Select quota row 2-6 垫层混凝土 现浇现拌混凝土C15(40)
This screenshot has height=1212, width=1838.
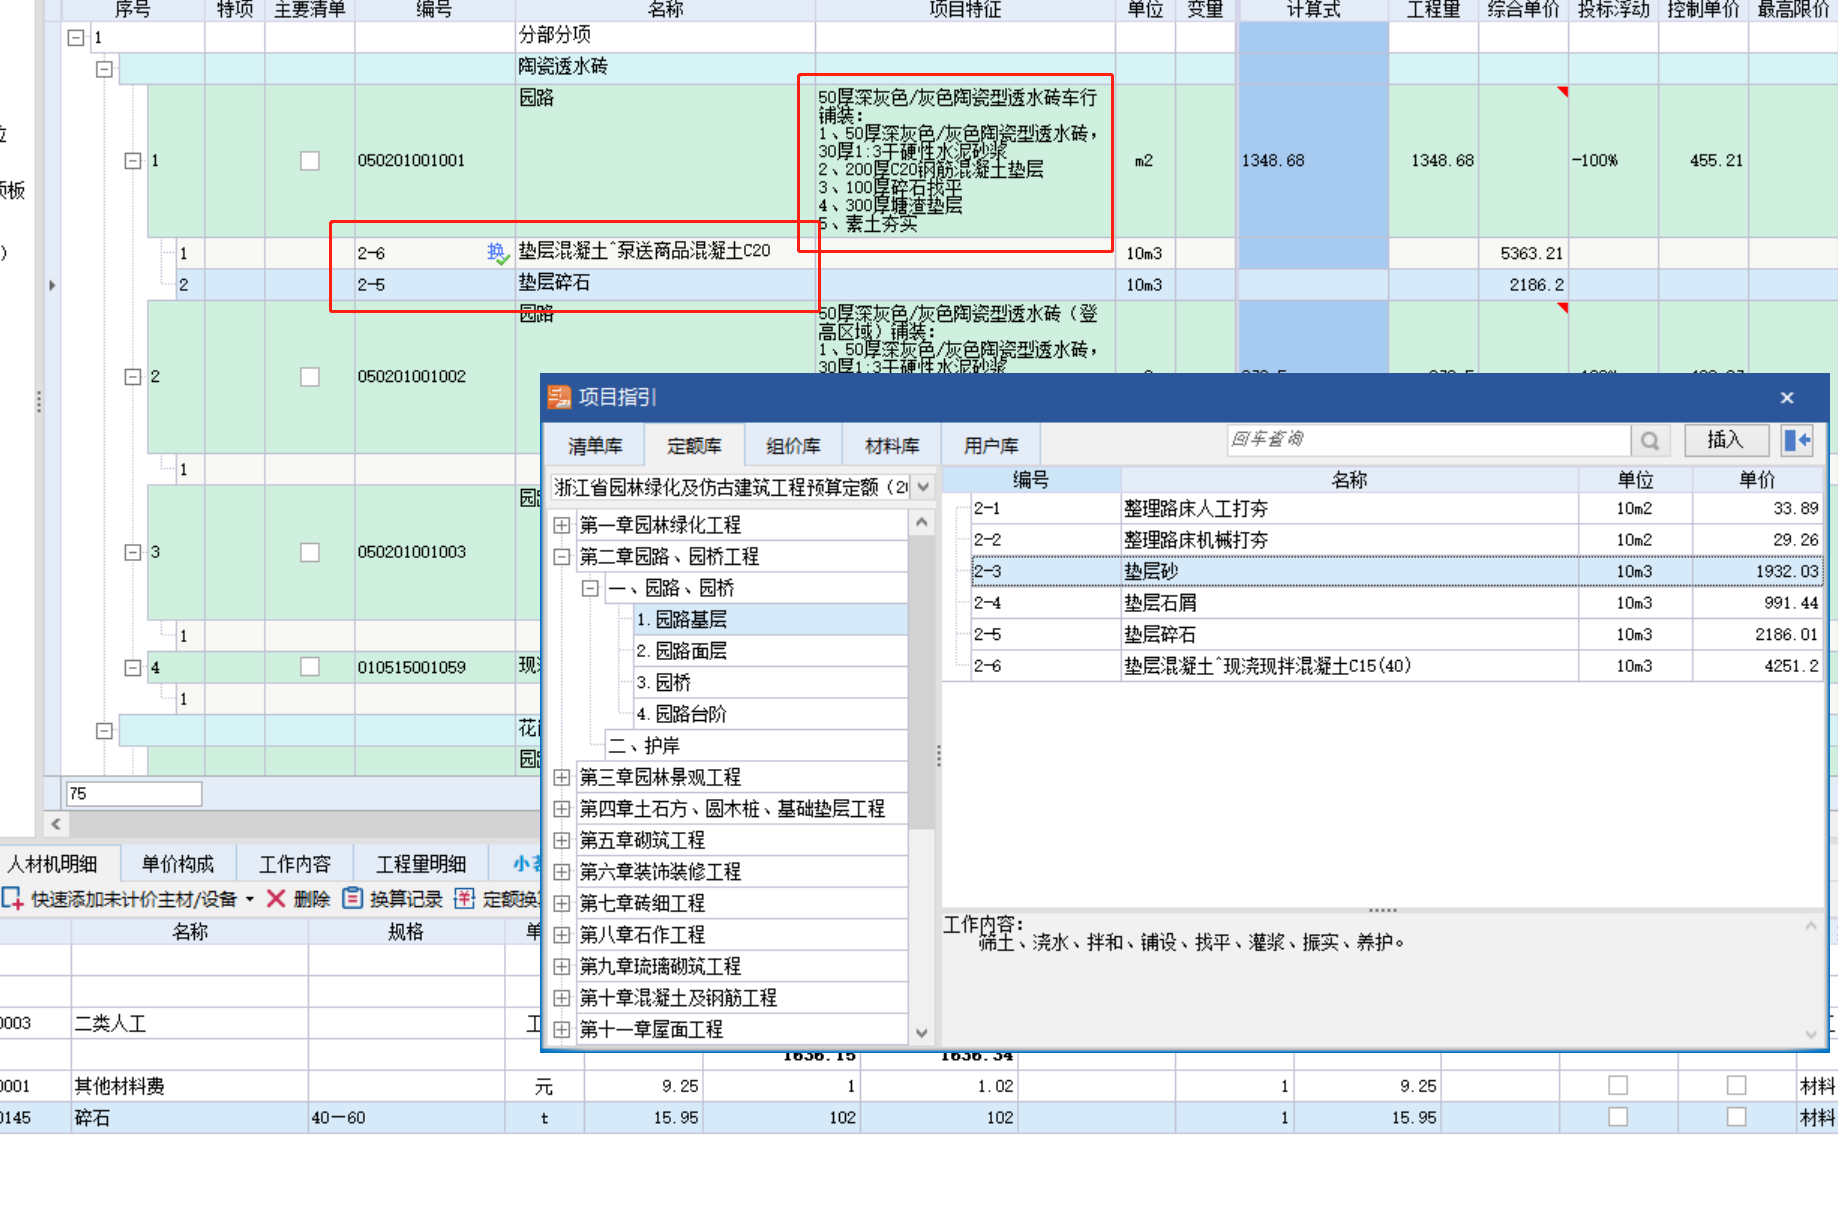click(x=1395, y=666)
